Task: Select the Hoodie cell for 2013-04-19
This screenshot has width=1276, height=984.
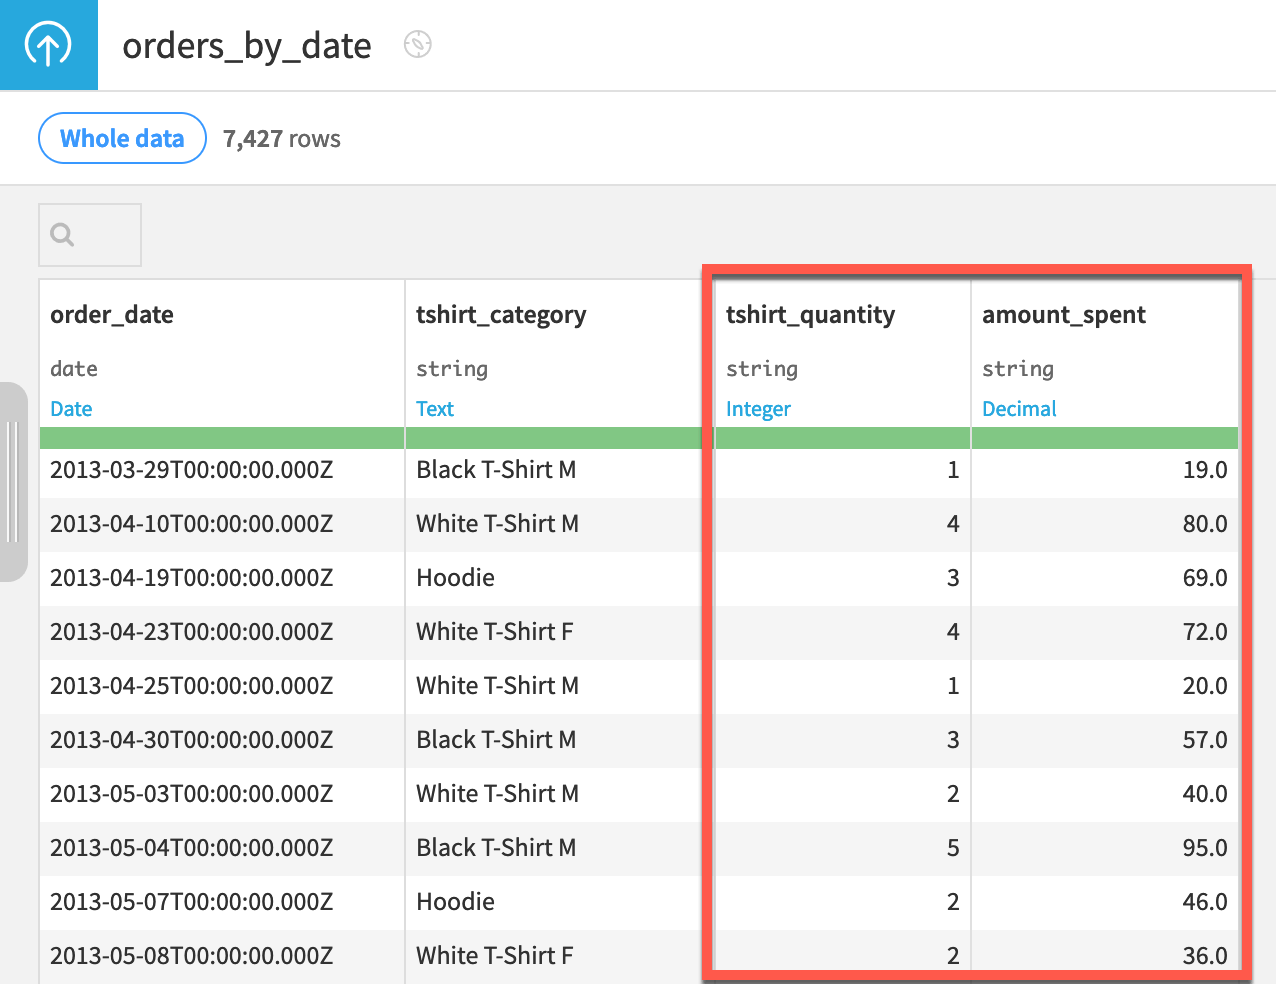Action: pos(456,578)
